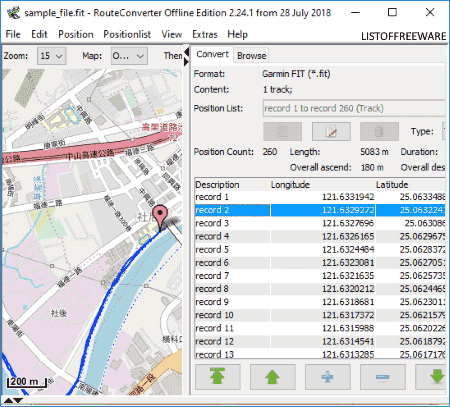450x407 pixels.
Task: Minimize the RouteConverter window
Action: [x=356, y=12]
